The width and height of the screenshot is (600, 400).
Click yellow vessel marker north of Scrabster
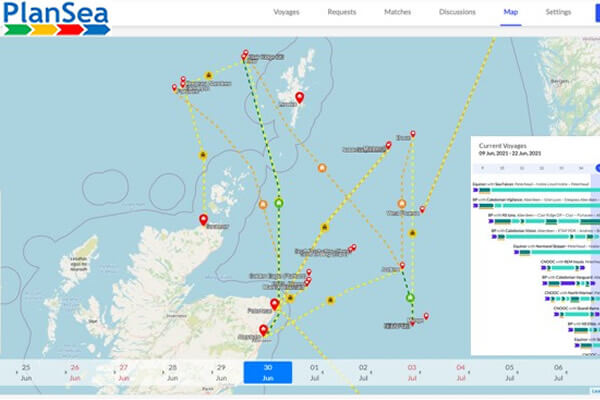click(202, 156)
